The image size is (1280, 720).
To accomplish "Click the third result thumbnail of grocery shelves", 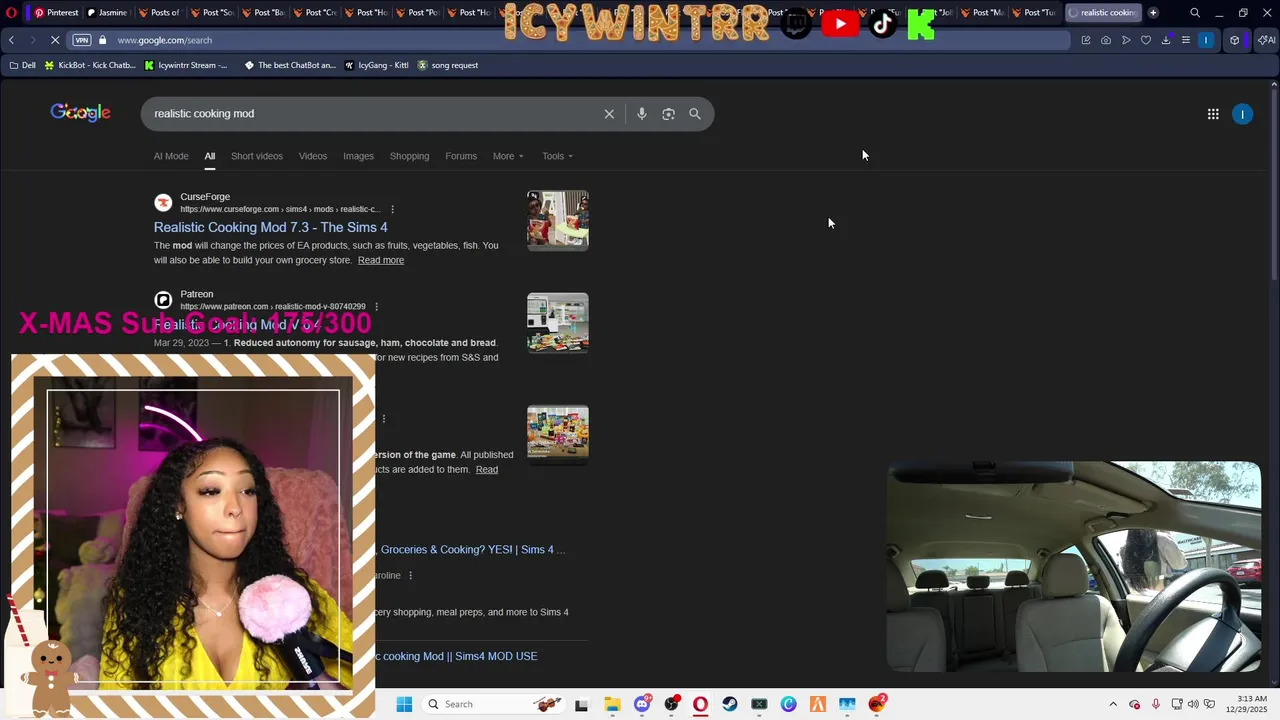I will [558, 433].
